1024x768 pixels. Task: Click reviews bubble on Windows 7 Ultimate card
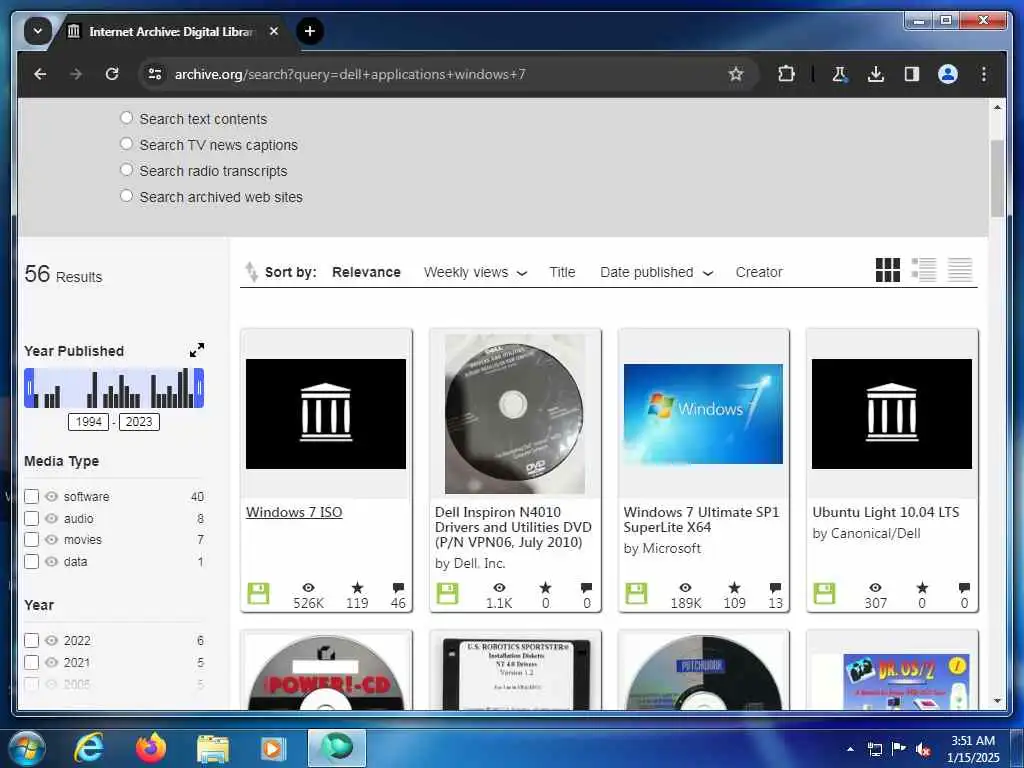coord(775,588)
